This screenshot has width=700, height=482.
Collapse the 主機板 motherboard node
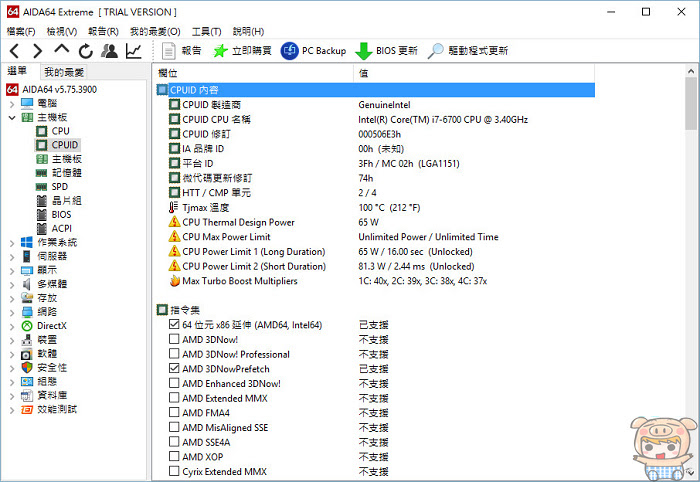click(x=12, y=118)
